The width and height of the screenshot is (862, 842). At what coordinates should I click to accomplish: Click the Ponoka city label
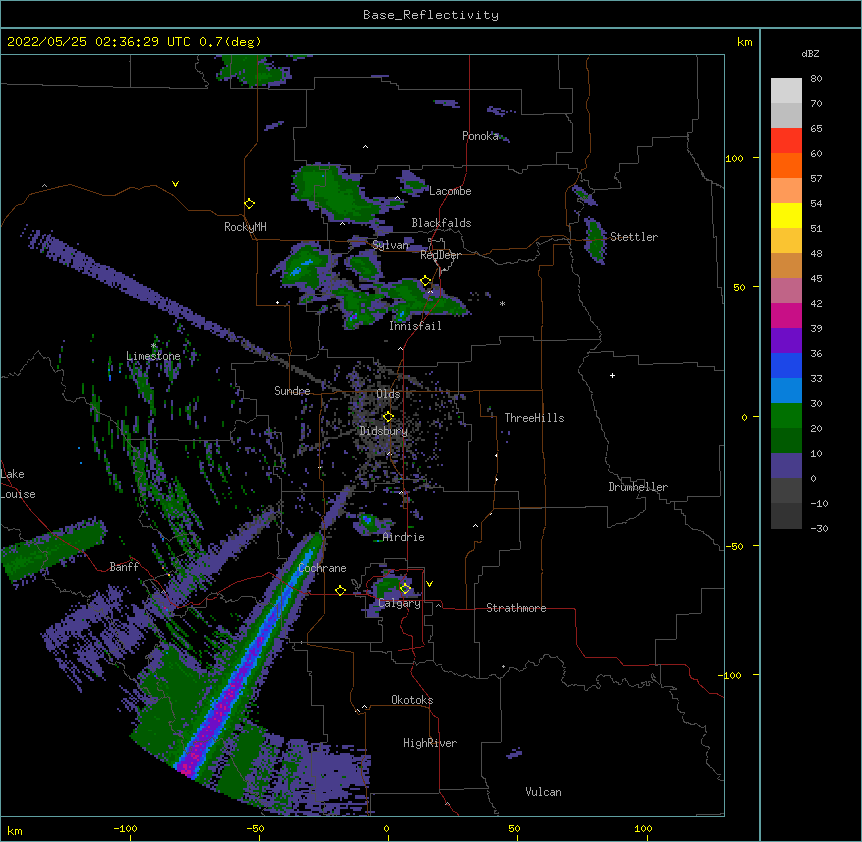(480, 136)
